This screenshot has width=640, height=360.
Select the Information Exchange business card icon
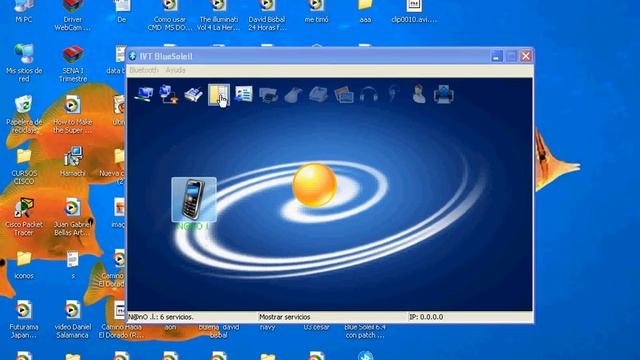coord(244,94)
